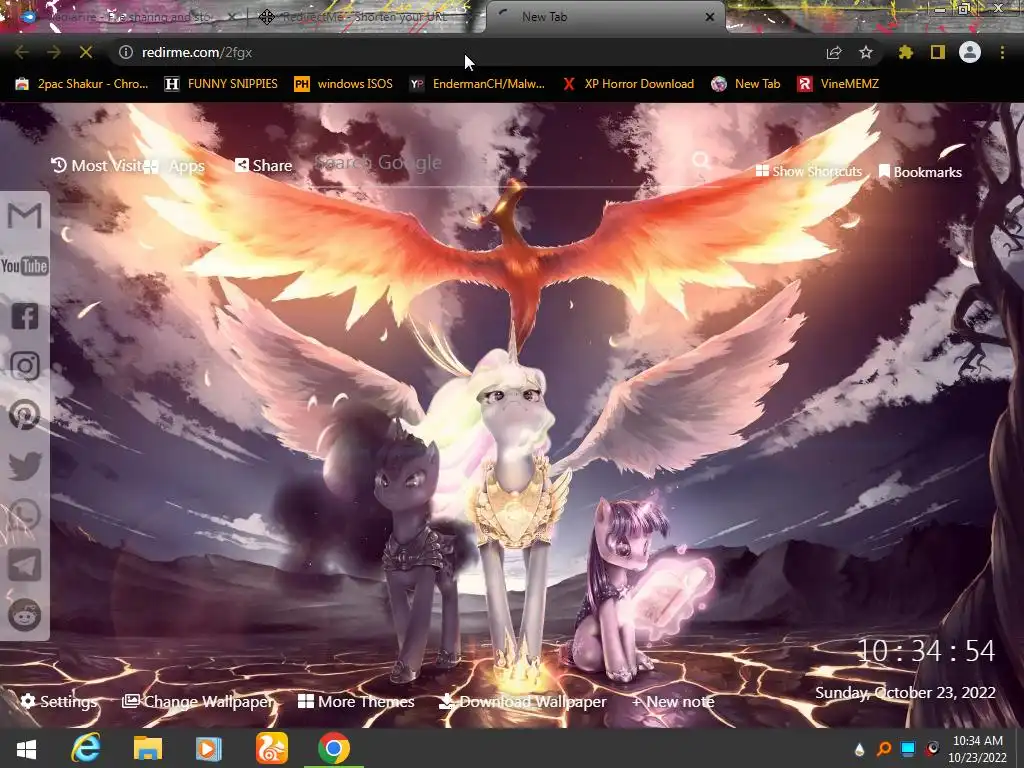Open Telegram from the left sidebar
This screenshot has width=1024, height=768.
coord(25,565)
